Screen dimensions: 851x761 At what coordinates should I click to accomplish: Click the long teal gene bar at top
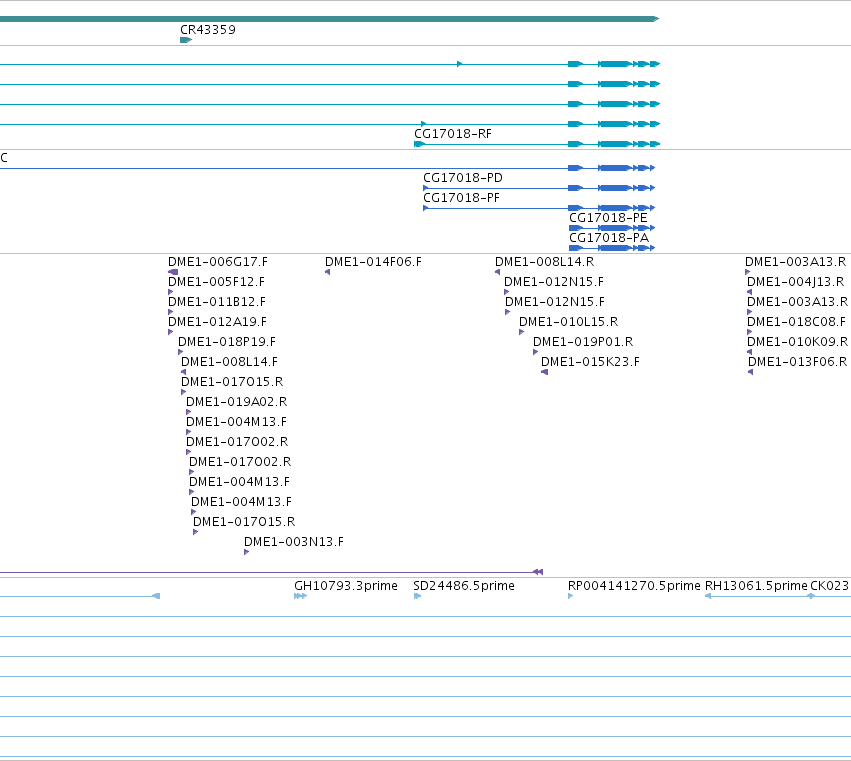pos(329,19)
